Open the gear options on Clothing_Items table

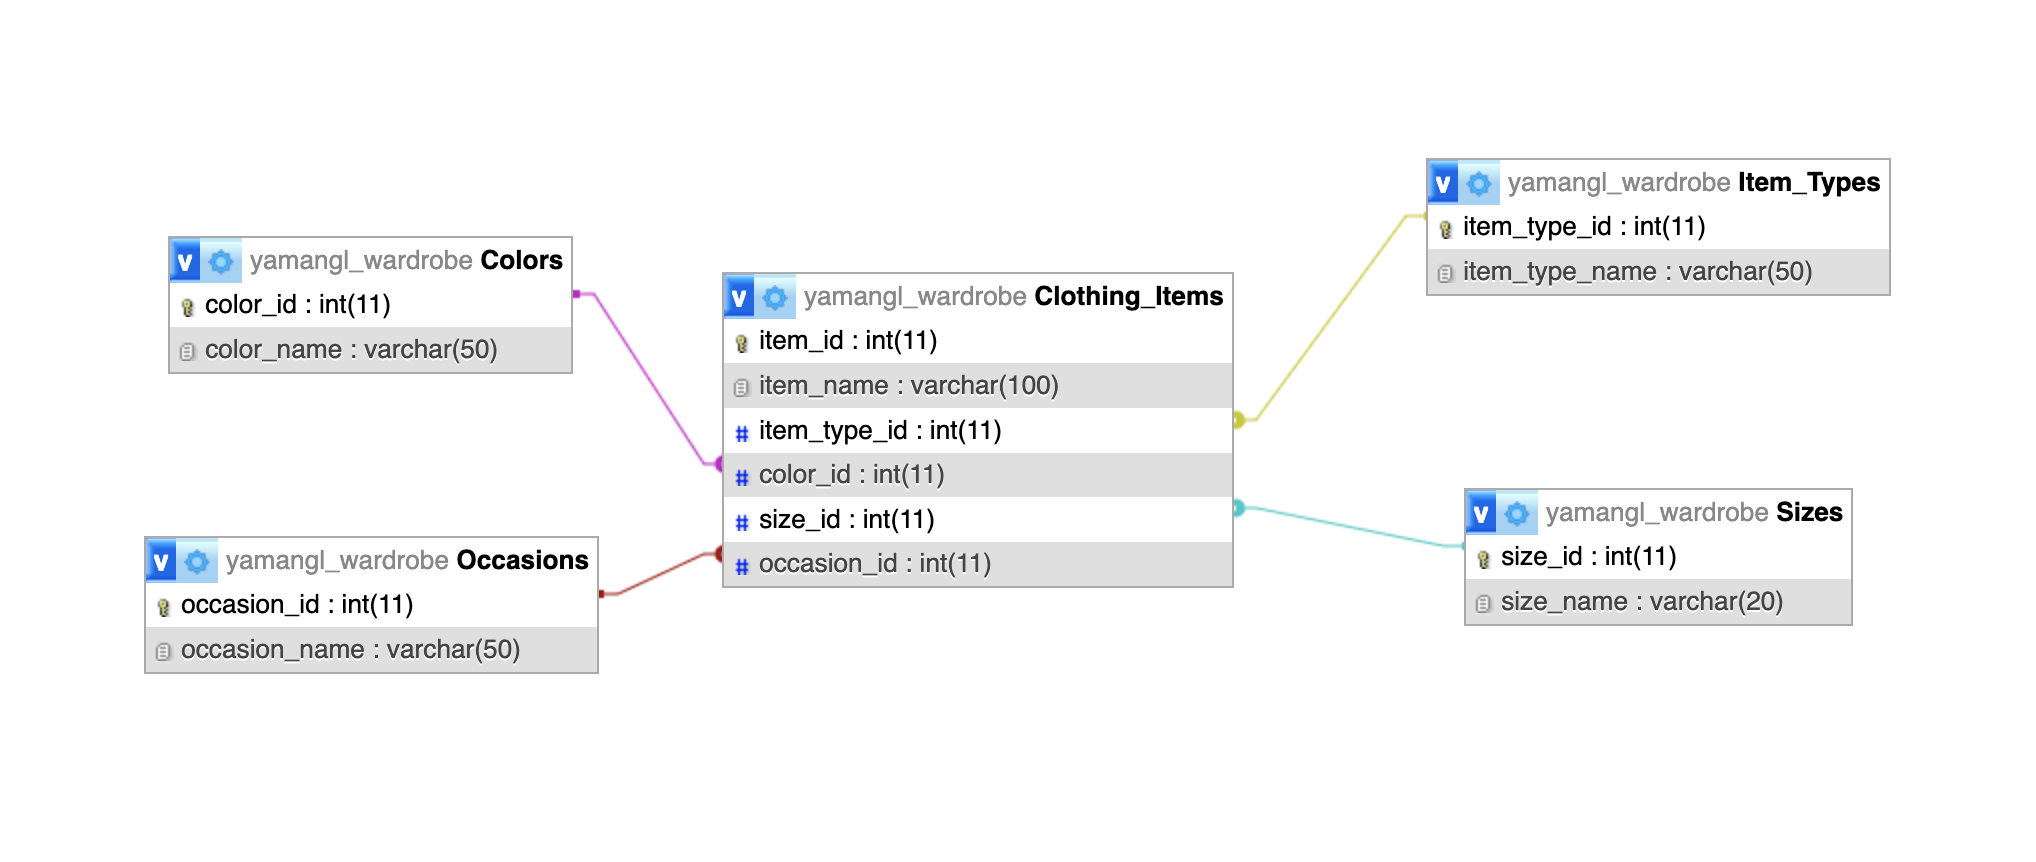775,297
